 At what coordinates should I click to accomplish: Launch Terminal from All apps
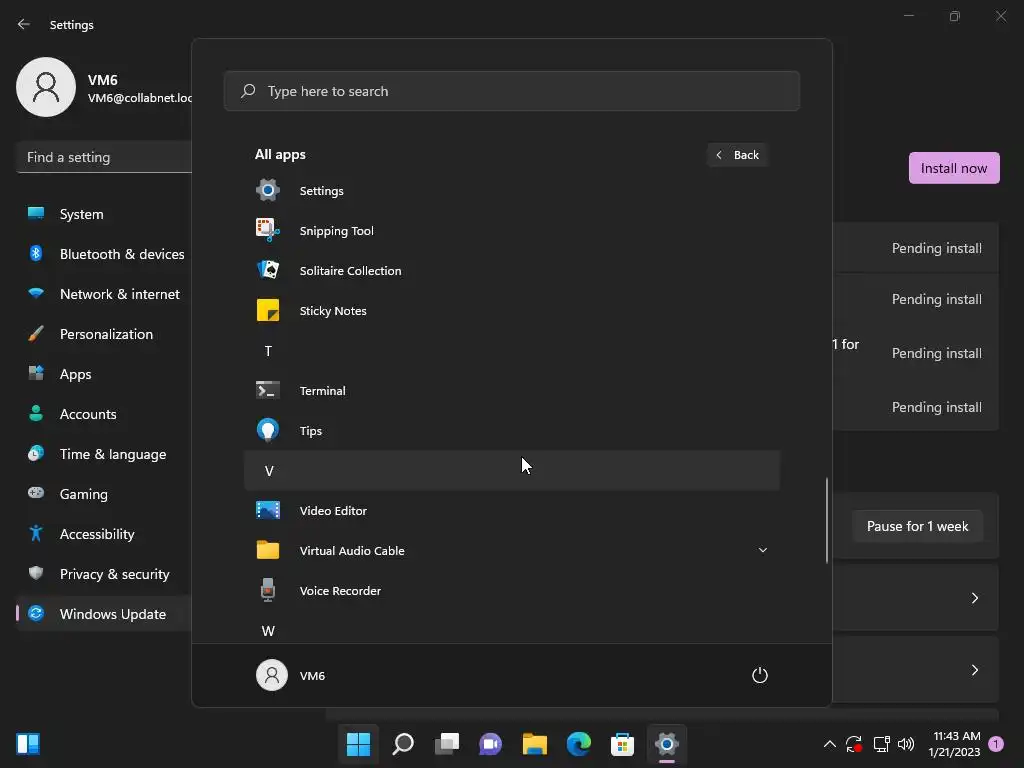[512, 391]
